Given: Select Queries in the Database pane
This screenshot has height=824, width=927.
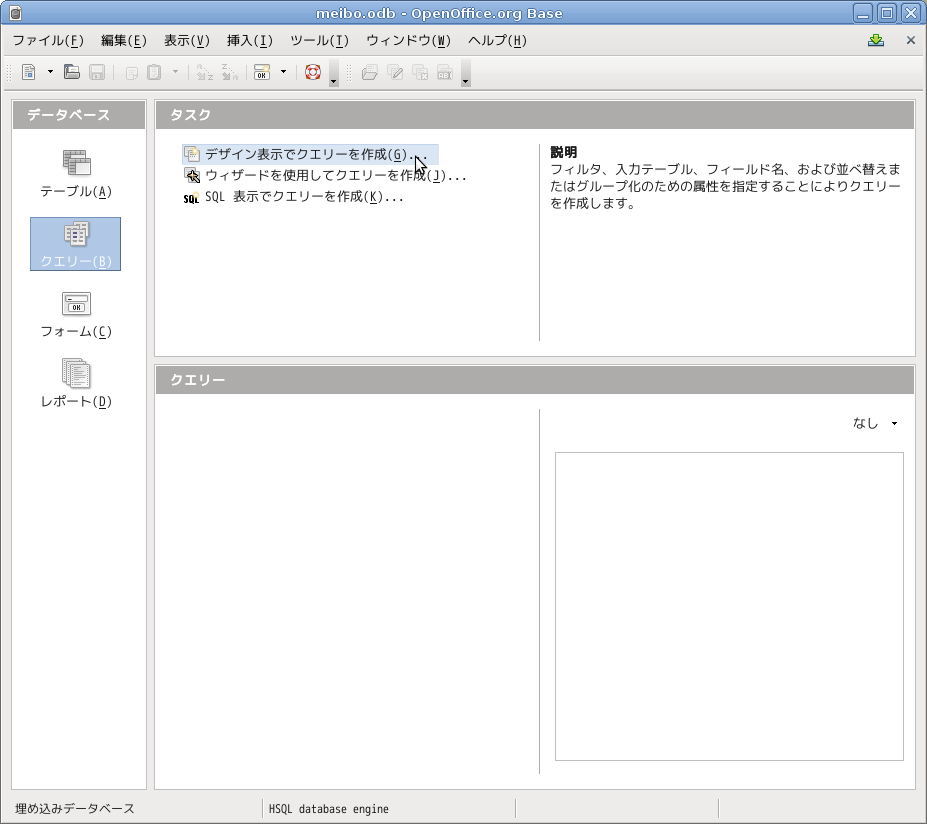Looking at the screenshot, I should click(x=76, y=244).
